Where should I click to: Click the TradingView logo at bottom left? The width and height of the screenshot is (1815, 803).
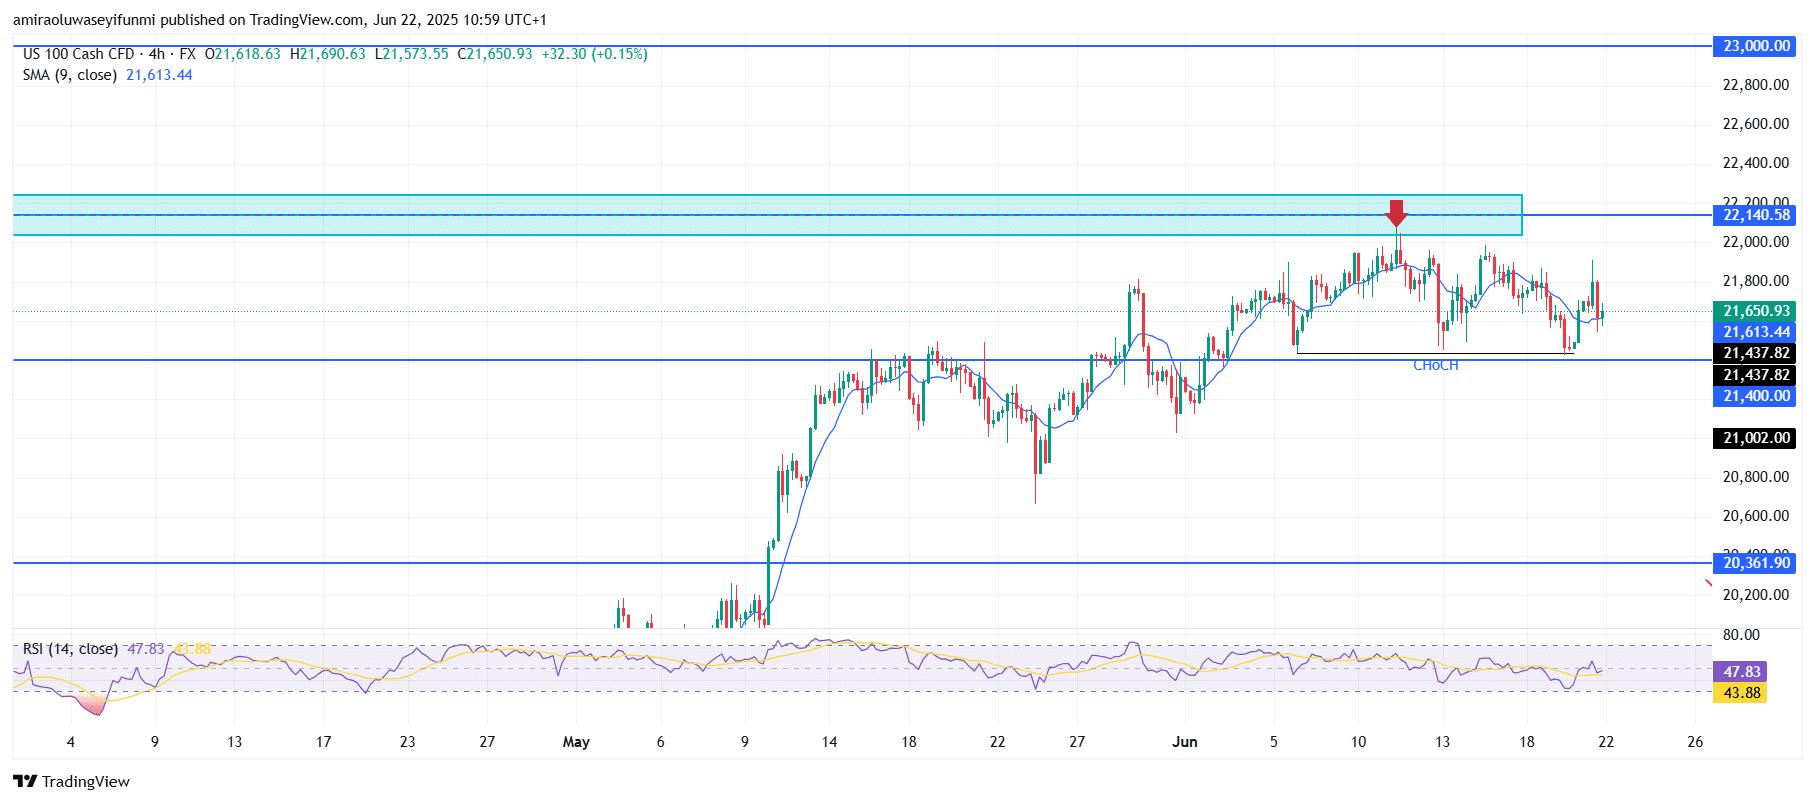(x=71, y=781)
